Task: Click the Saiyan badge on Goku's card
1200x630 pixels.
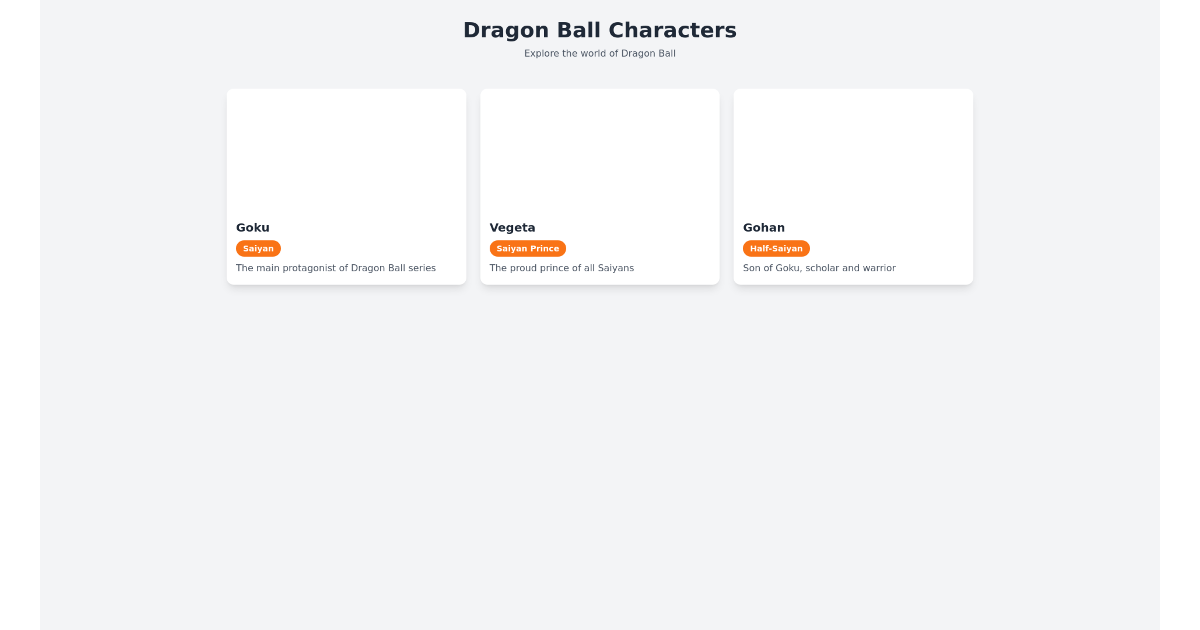Action: tap(258, 248)
